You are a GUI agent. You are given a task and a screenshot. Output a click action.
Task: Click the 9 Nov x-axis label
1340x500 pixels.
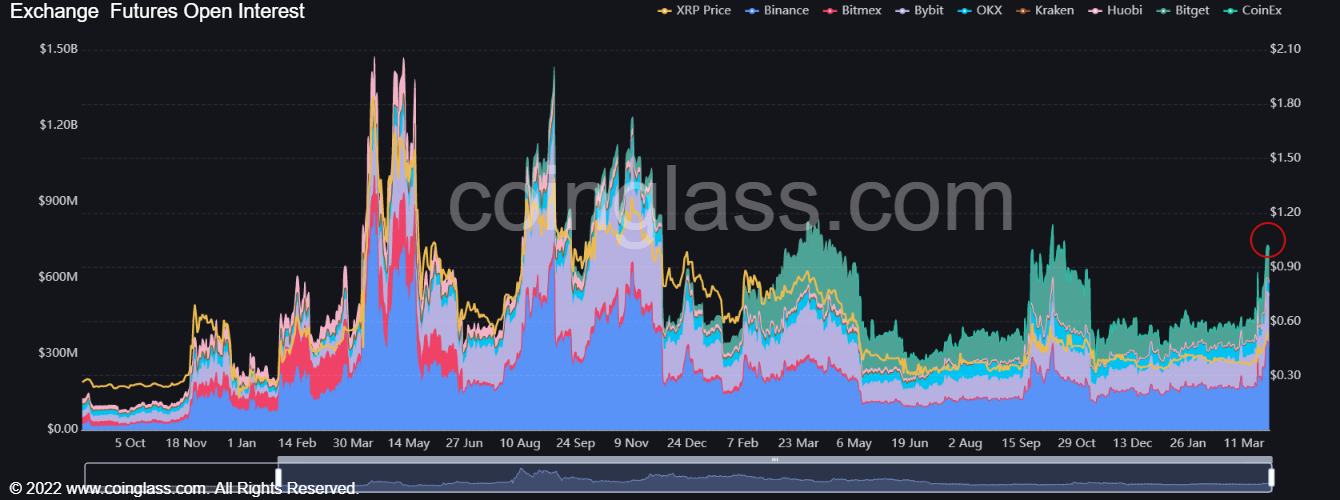[632, 442]
